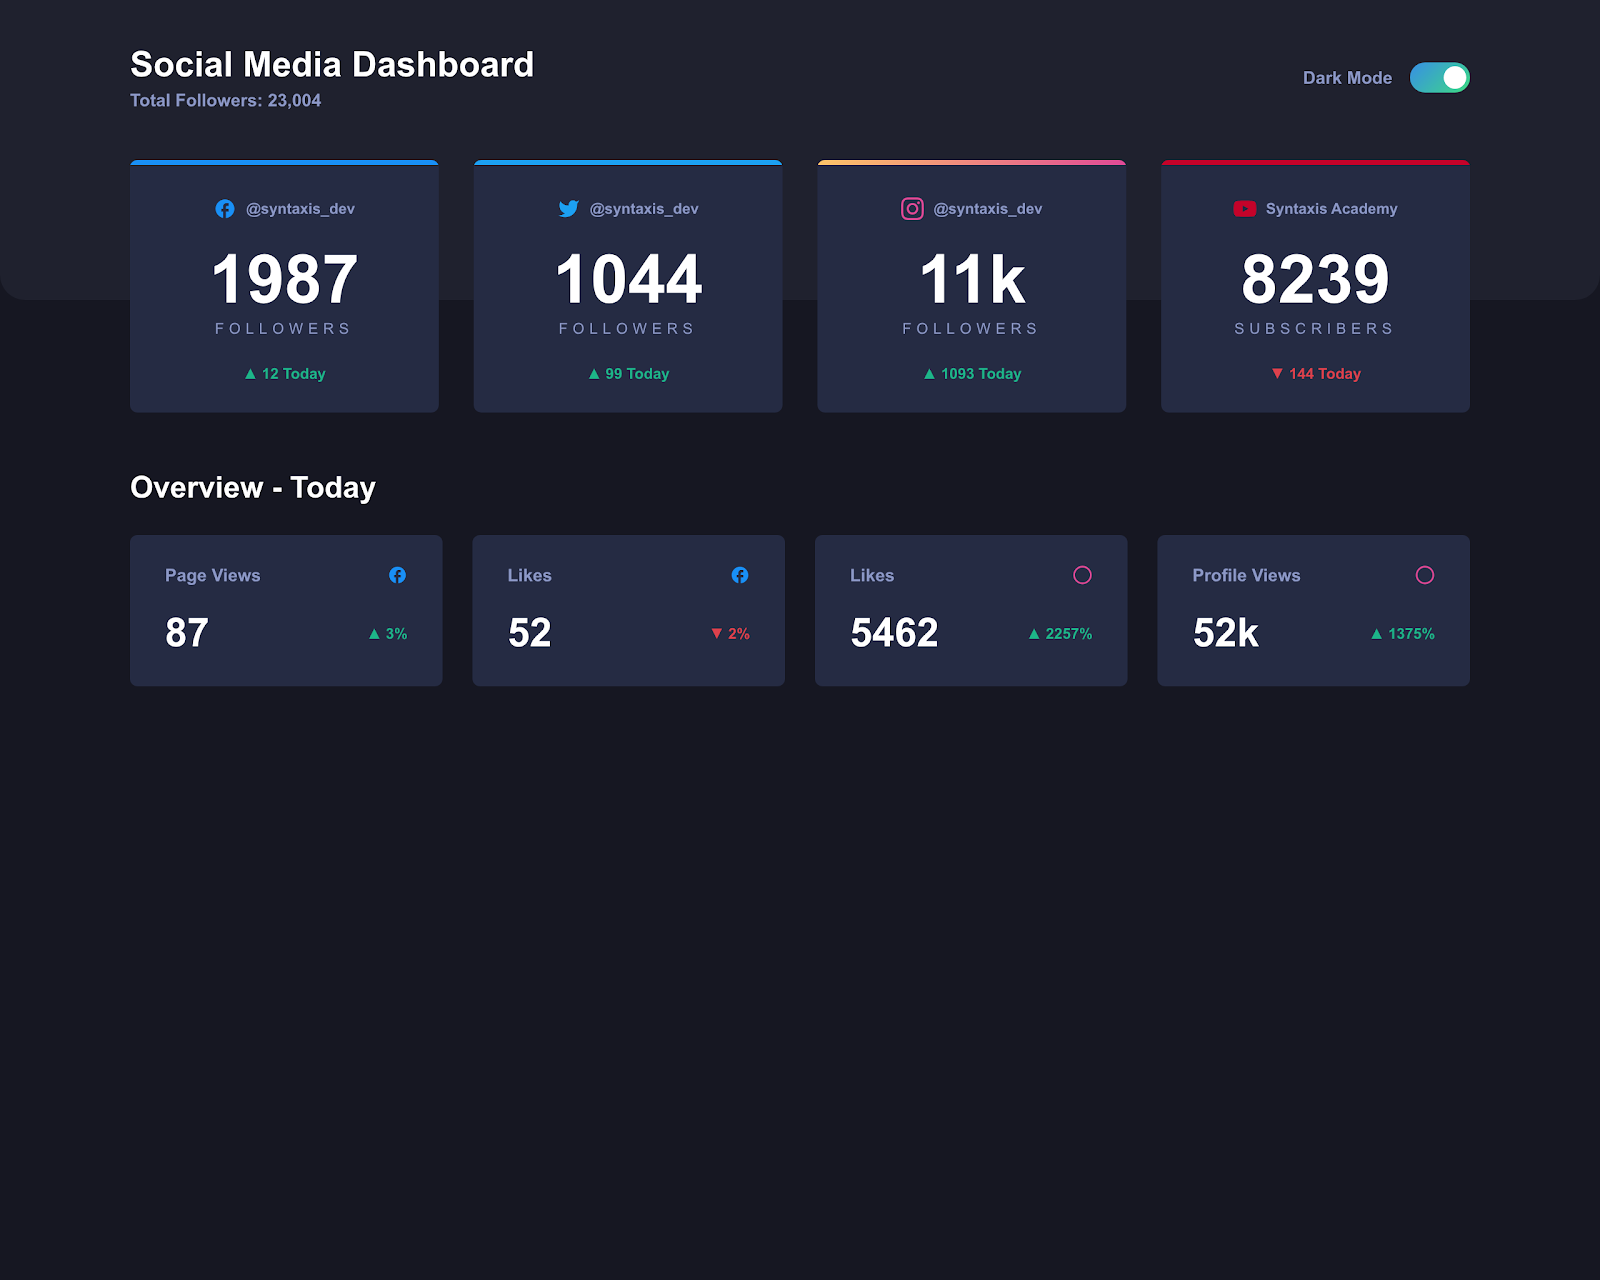Click the Instagram icon beside 11k followers
Screen dimensions: 1600x1280
click(x=912, y=209)
